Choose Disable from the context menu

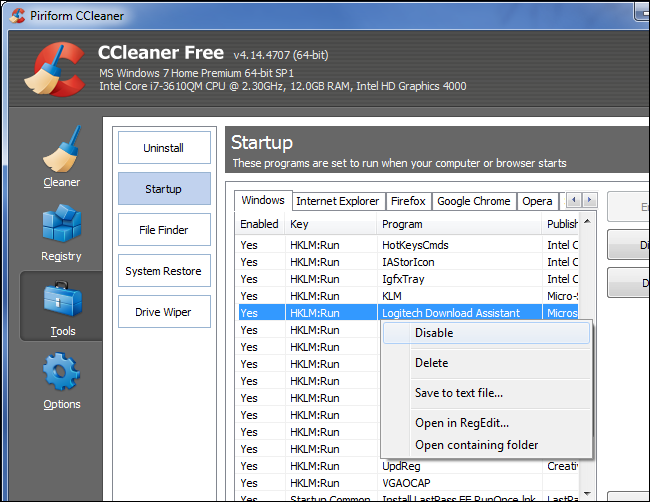486,333
